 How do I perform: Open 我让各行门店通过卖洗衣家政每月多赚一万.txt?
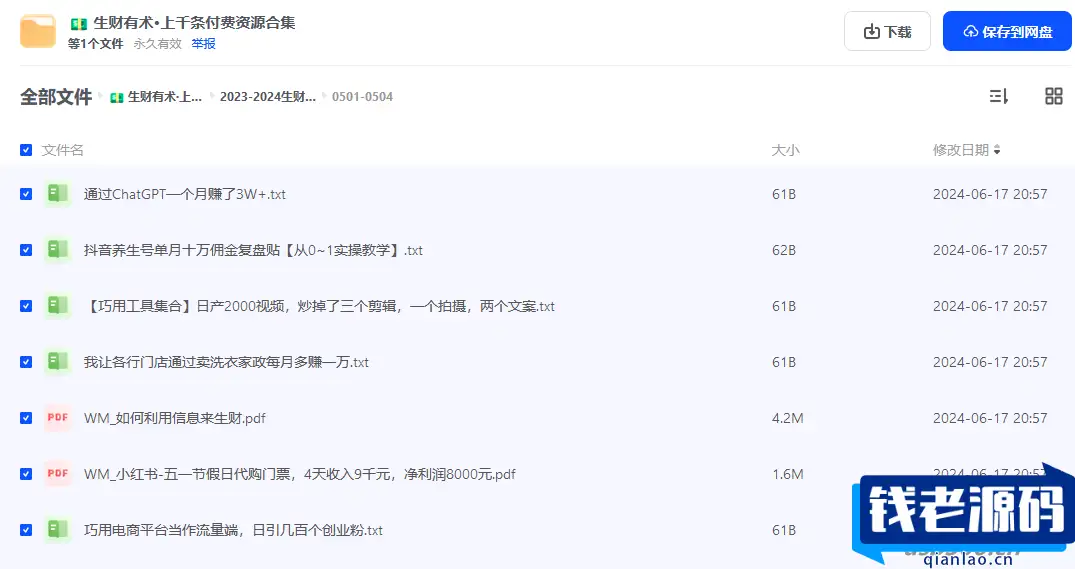[x=226, y=362]
